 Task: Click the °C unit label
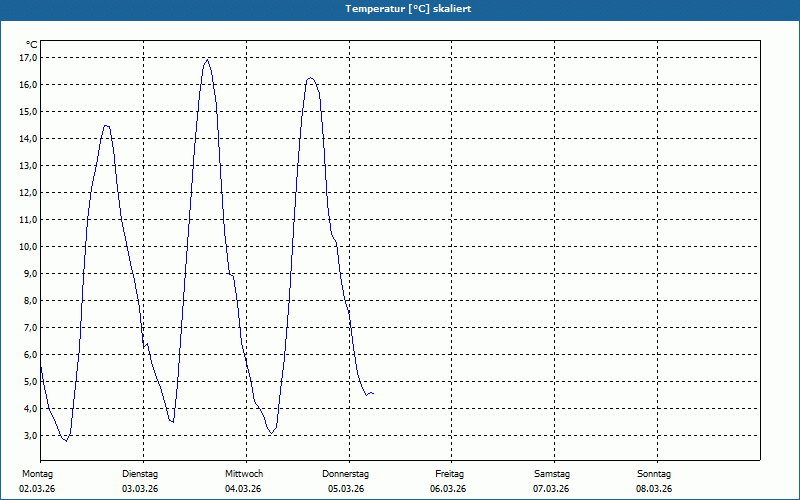pyautogui.click(x=32, y=45)
